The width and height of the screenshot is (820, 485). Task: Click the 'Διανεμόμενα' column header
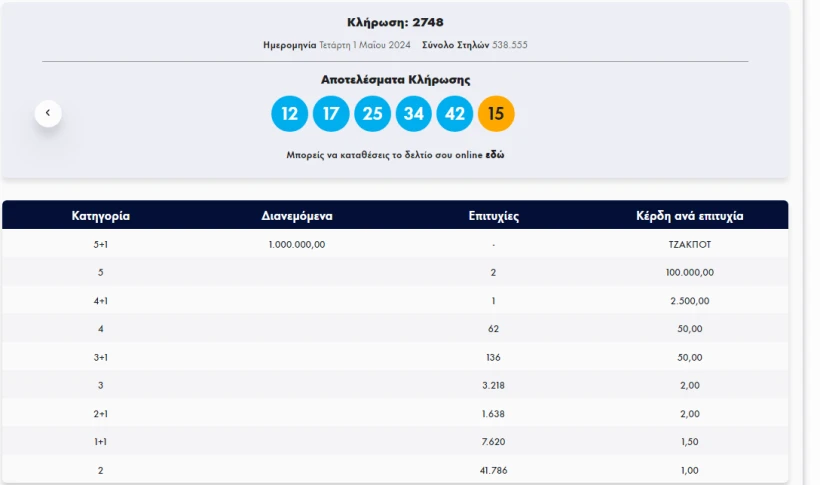pyautogui.click(x=297, y=215)
